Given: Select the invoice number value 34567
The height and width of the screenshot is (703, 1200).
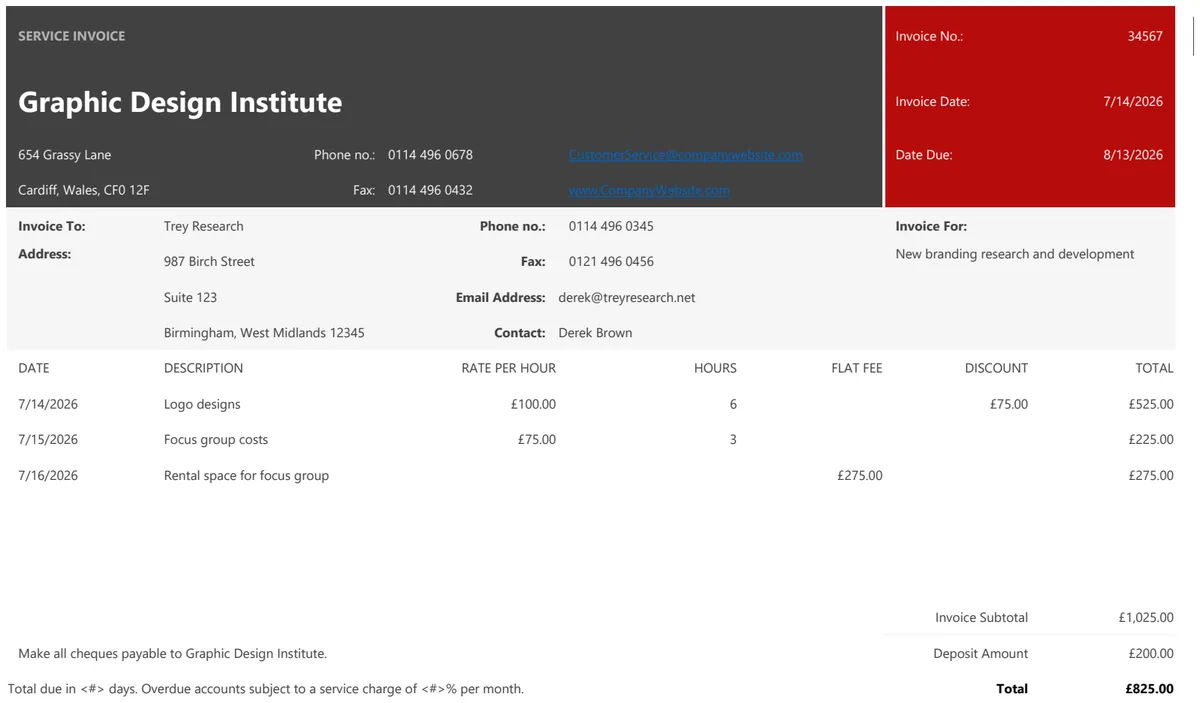Looking at the screenshot, I should tap(1145, 36).
